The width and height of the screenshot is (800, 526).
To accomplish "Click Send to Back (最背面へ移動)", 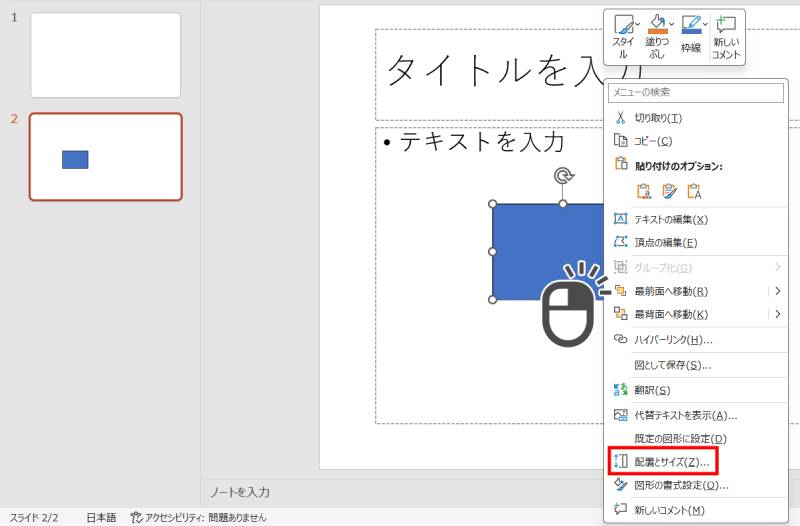I will 671,314.
